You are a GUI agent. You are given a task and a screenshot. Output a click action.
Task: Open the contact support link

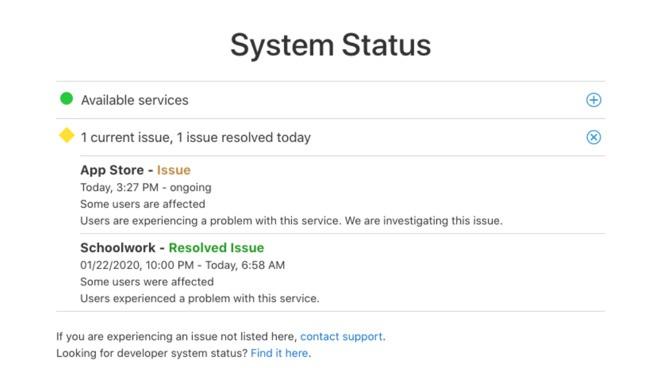tap(341, 336)
